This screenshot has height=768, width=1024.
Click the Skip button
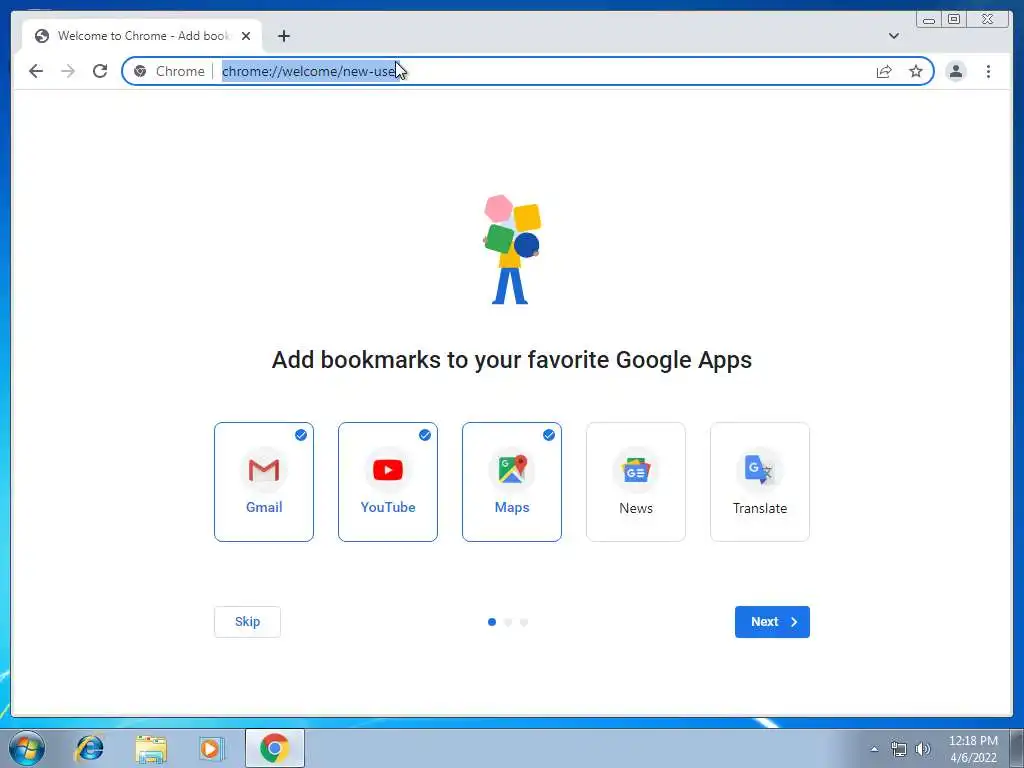click(248, 622)
